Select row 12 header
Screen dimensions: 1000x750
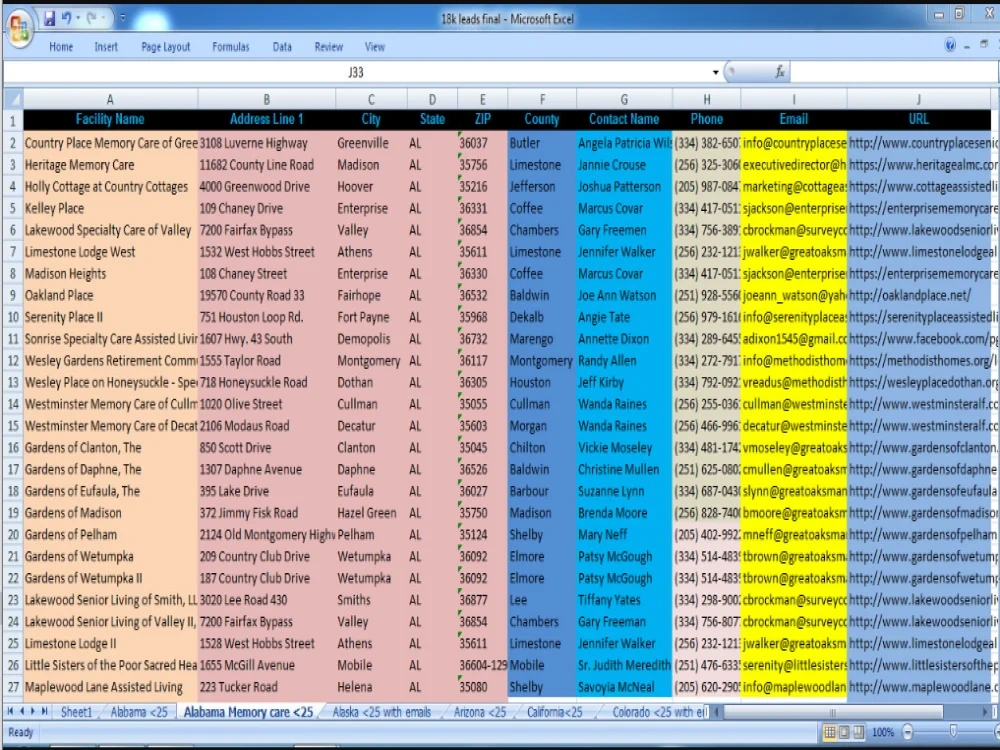pyautogui.click(x=13, y=361)
